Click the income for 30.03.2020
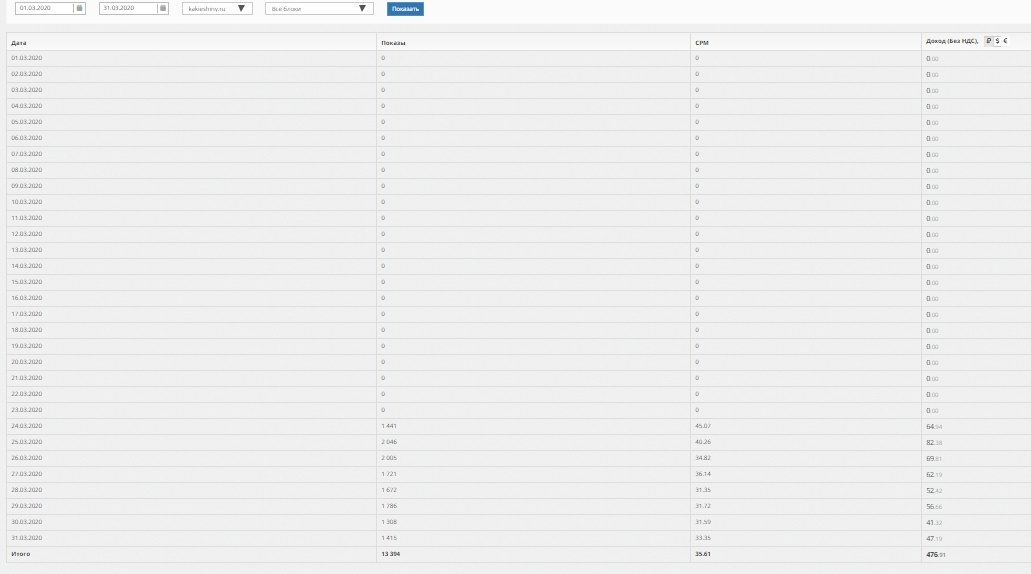The height and width of the screenshot is (574, 1031). pos(934,523)
